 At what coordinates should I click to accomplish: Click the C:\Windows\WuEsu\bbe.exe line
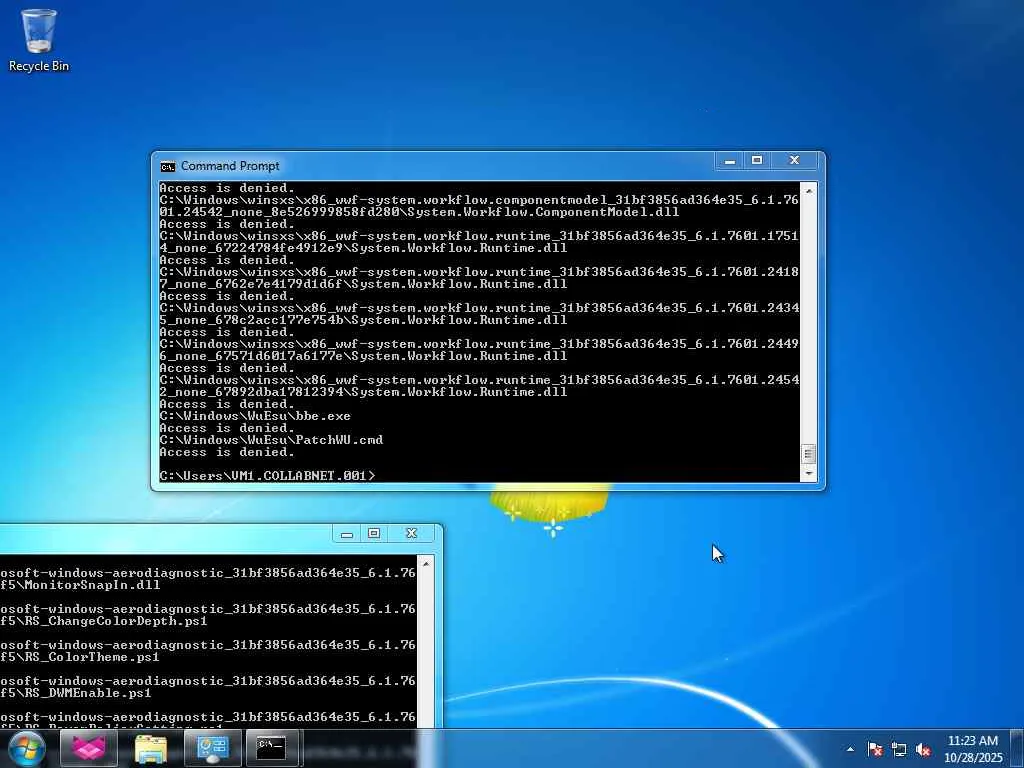click(x=255, y=416)
